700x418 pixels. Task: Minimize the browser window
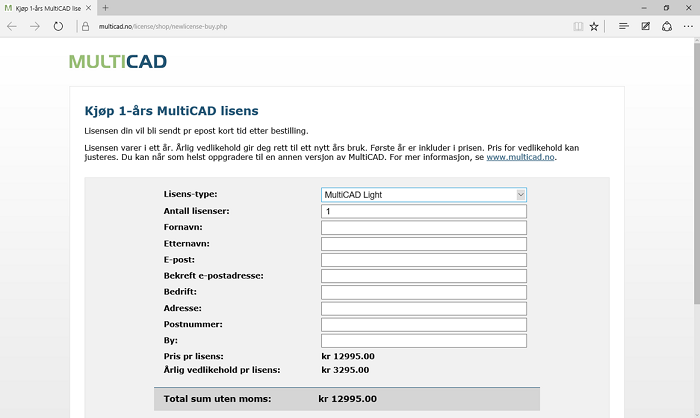coord(644,8)
